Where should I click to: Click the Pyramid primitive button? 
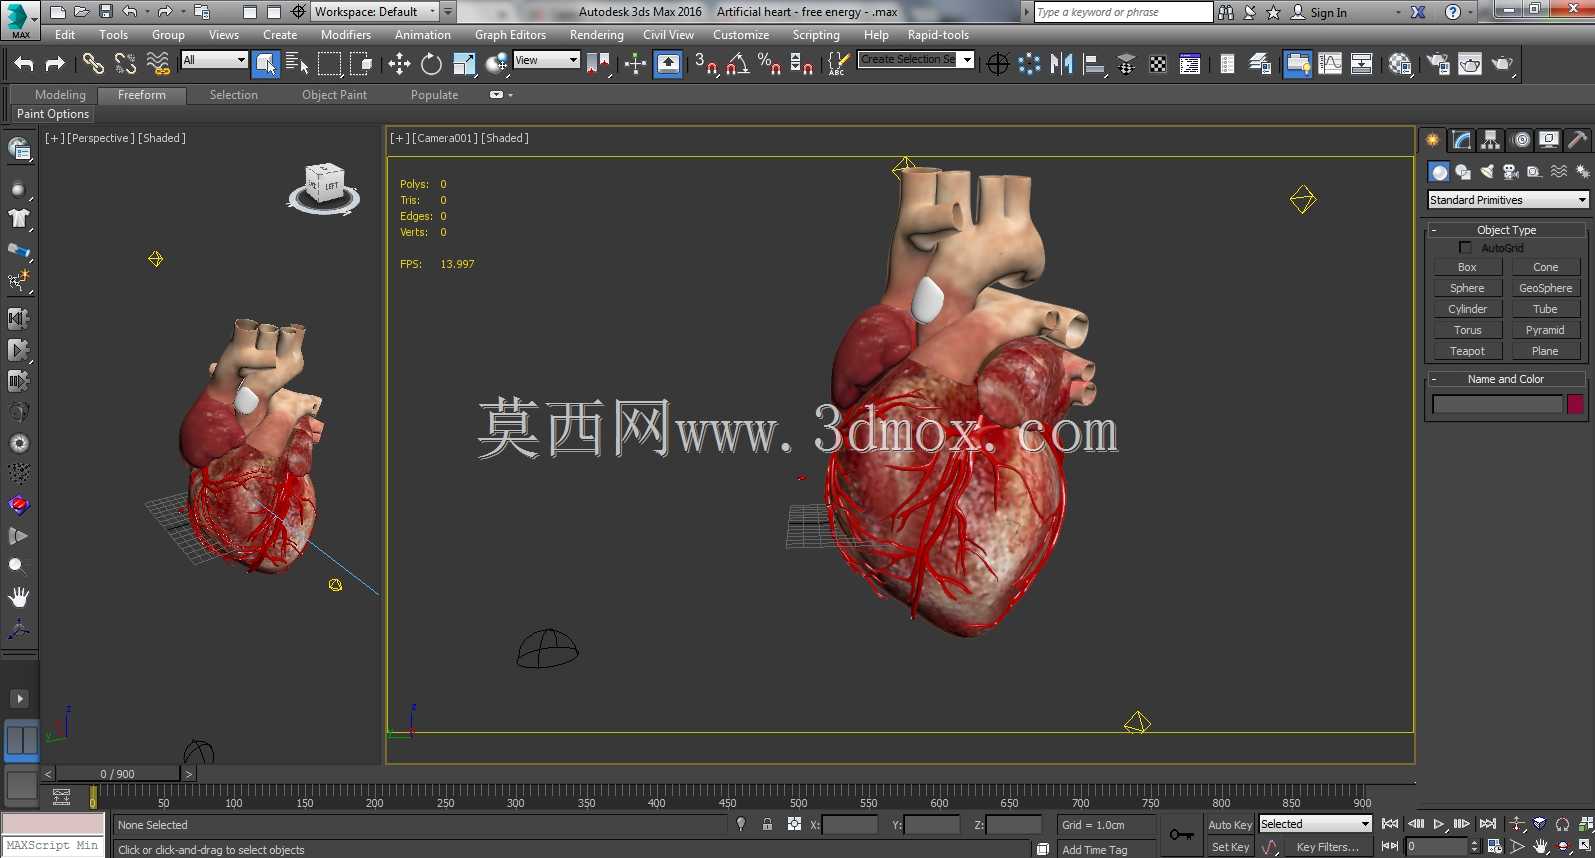[x=1545, y=330]
